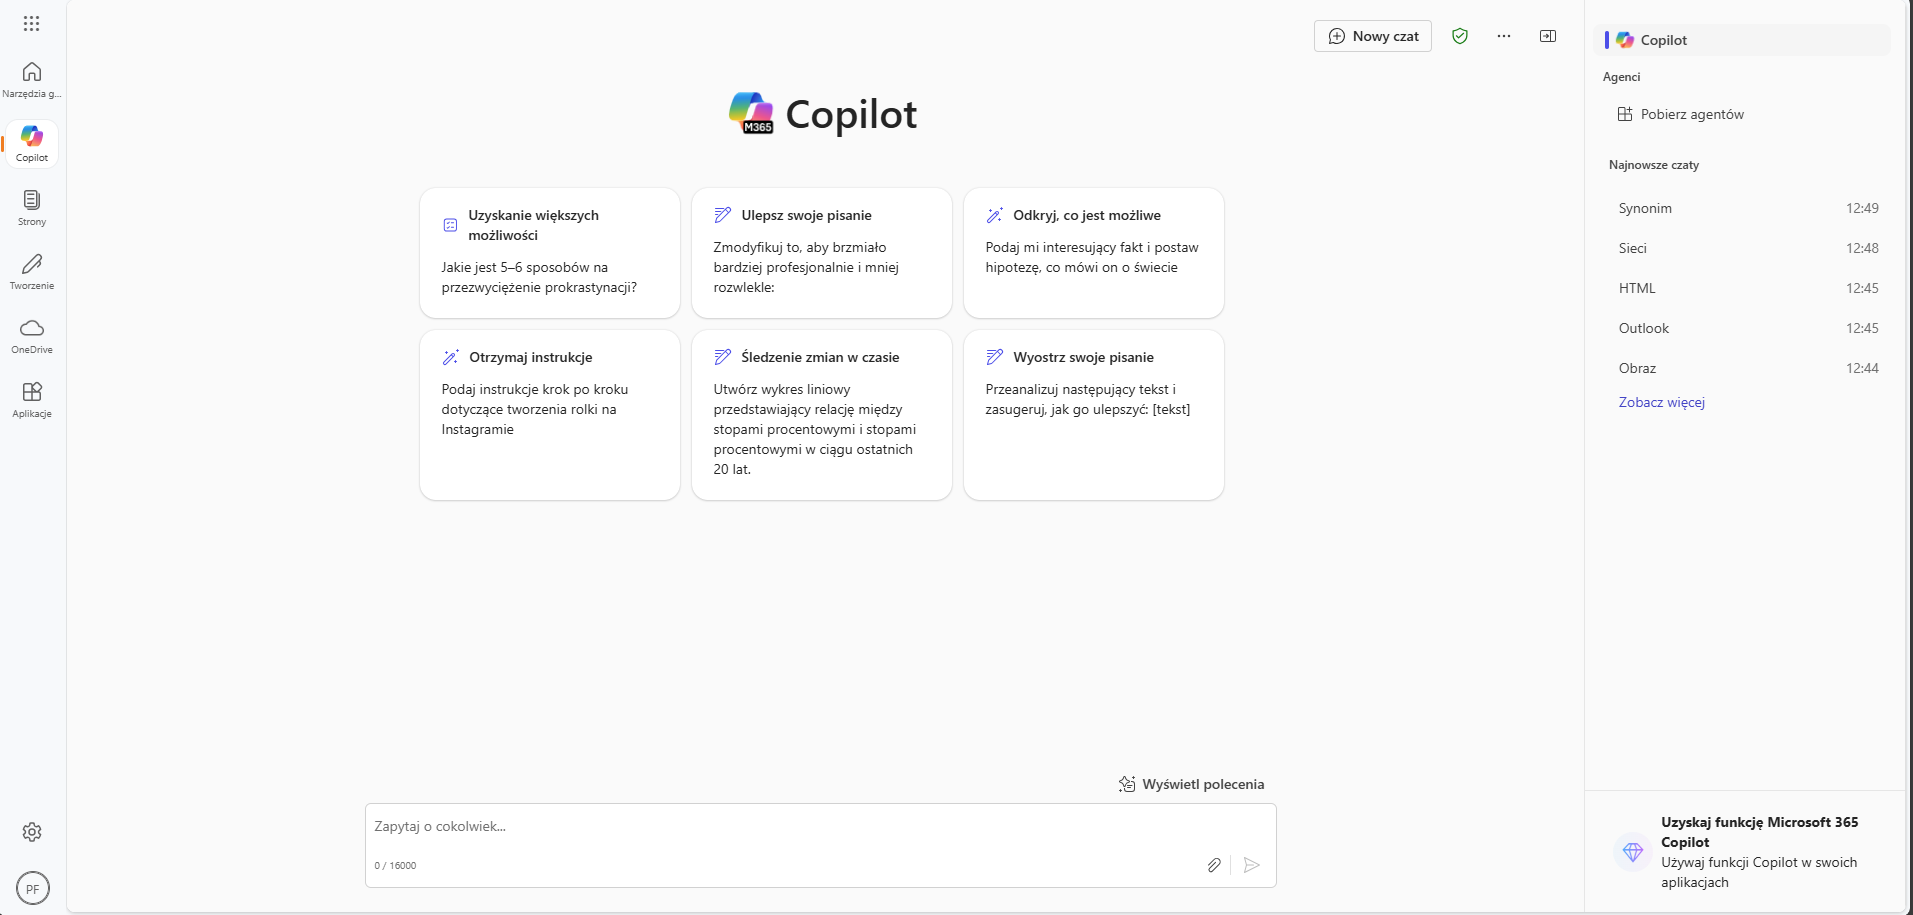Viewport: 1913px width, 915px height.
Task: Click the PF account avatar
Action: pyautogui.click(x=33, y=888)
